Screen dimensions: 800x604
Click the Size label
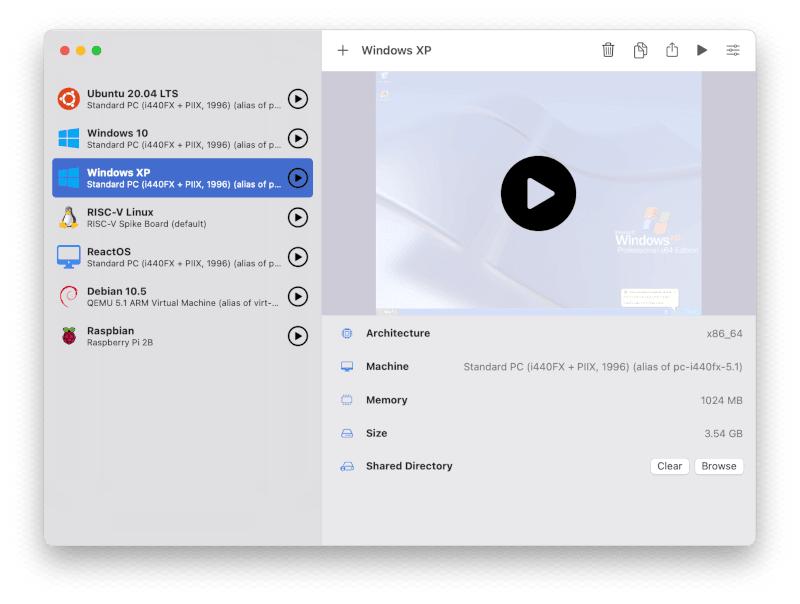[x=377, y=433]
